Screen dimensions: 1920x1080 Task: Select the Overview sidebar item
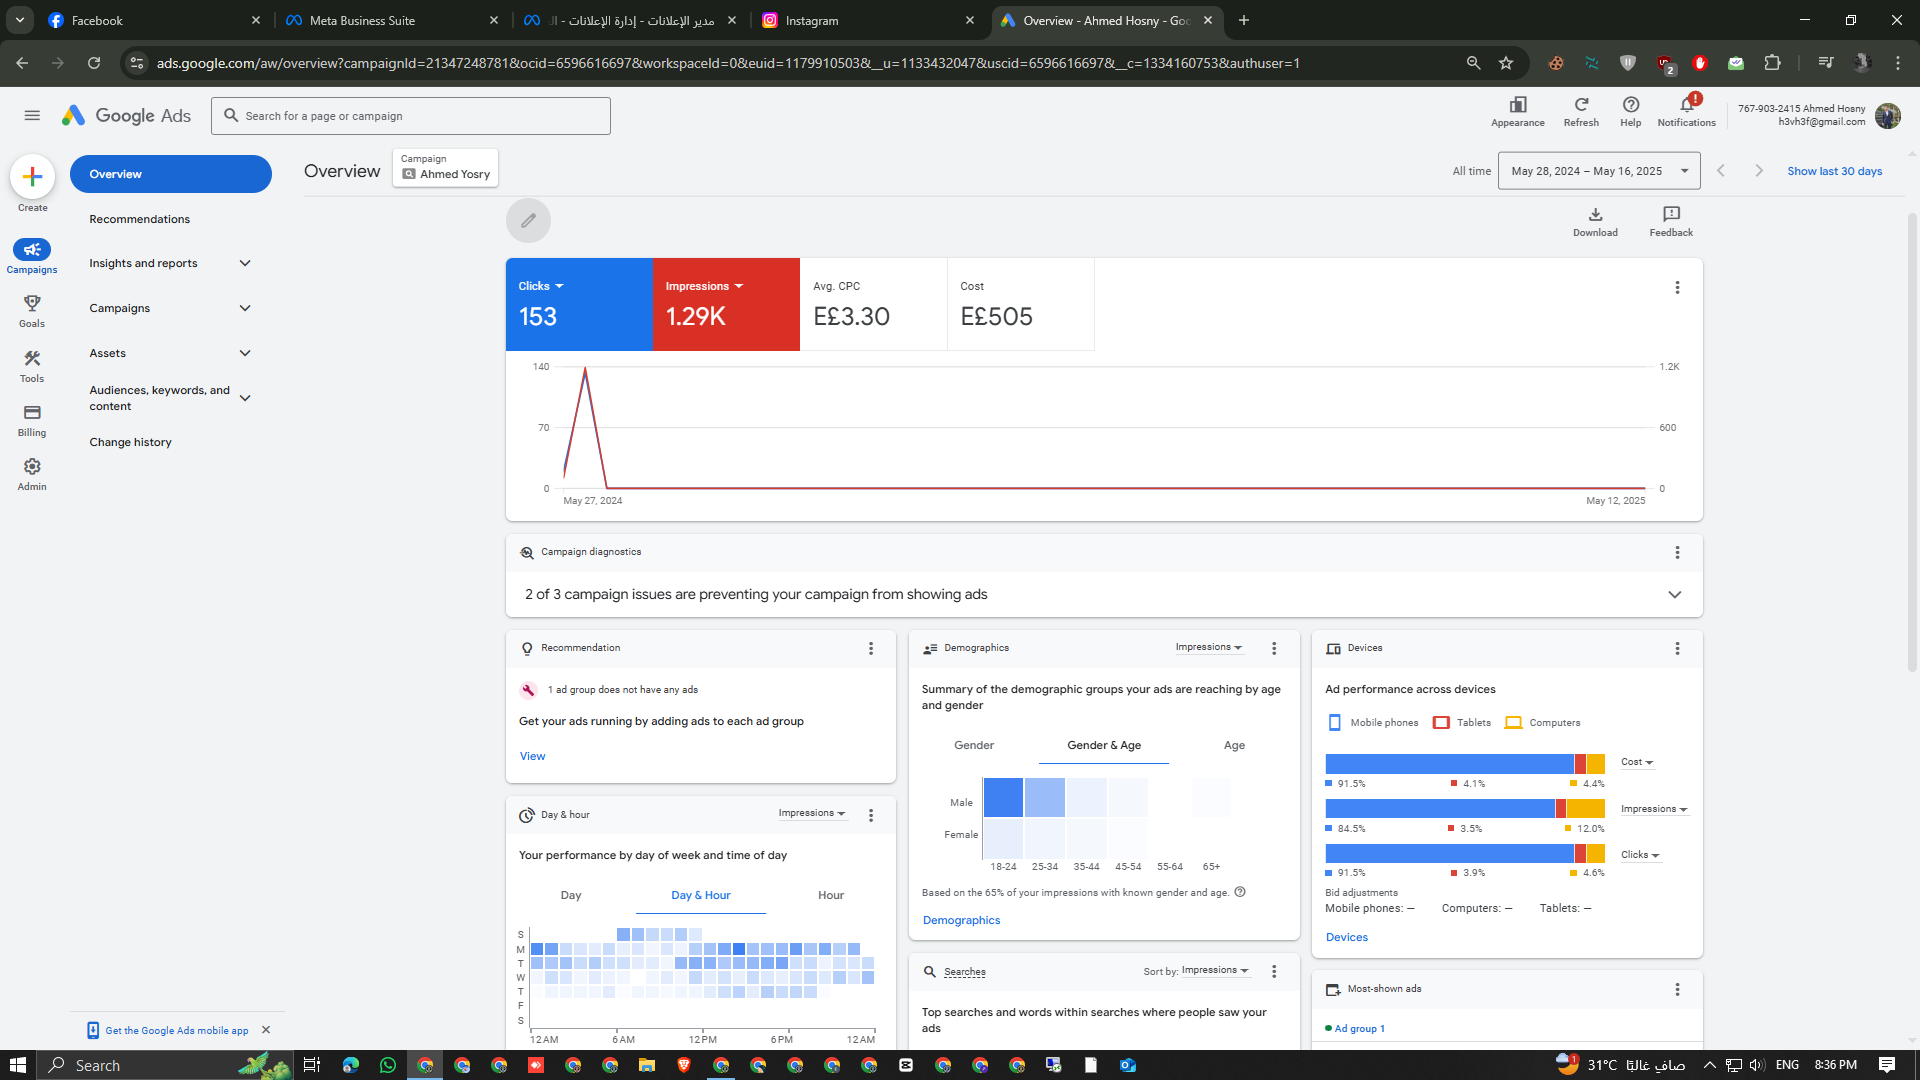[170, 174]
